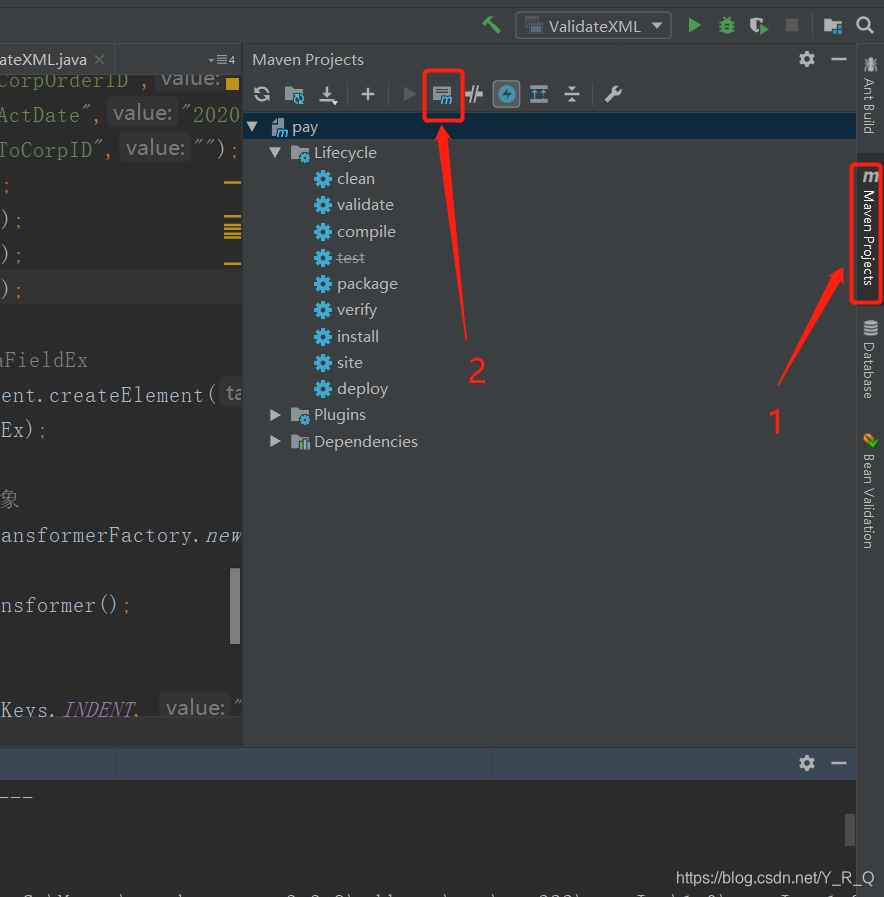Run with coverage shield icon
The height and width of the screenshot is (897, 884).
pyautogui.click(x=759, y=26)
